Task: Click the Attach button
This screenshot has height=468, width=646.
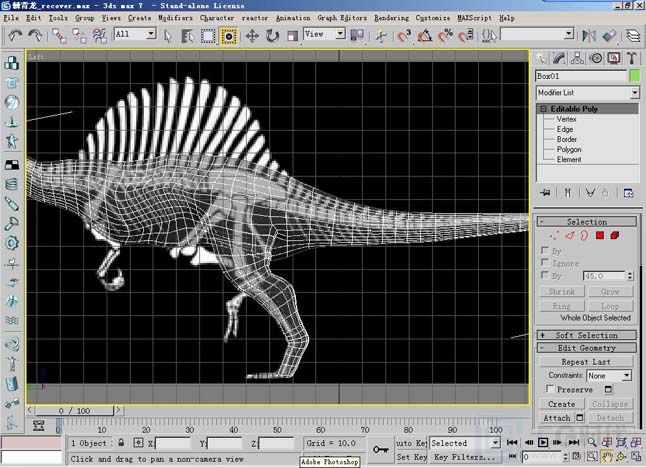Action: (x=557, y=418)
